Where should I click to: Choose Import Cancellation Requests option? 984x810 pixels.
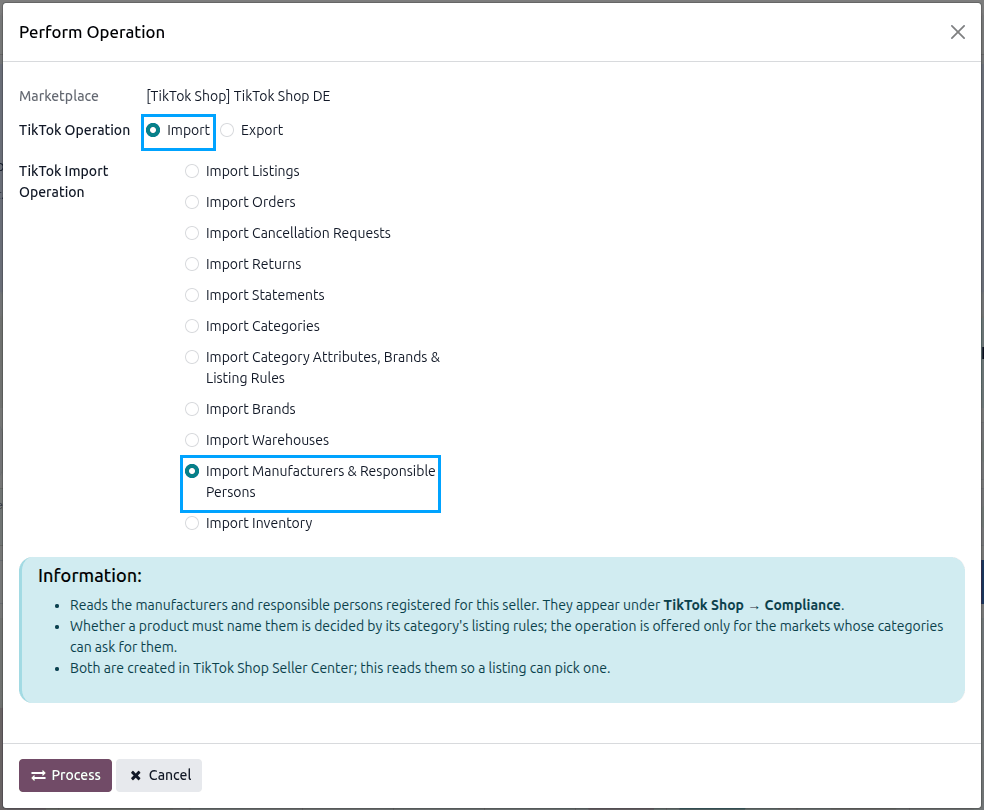[x=192, y=233]
